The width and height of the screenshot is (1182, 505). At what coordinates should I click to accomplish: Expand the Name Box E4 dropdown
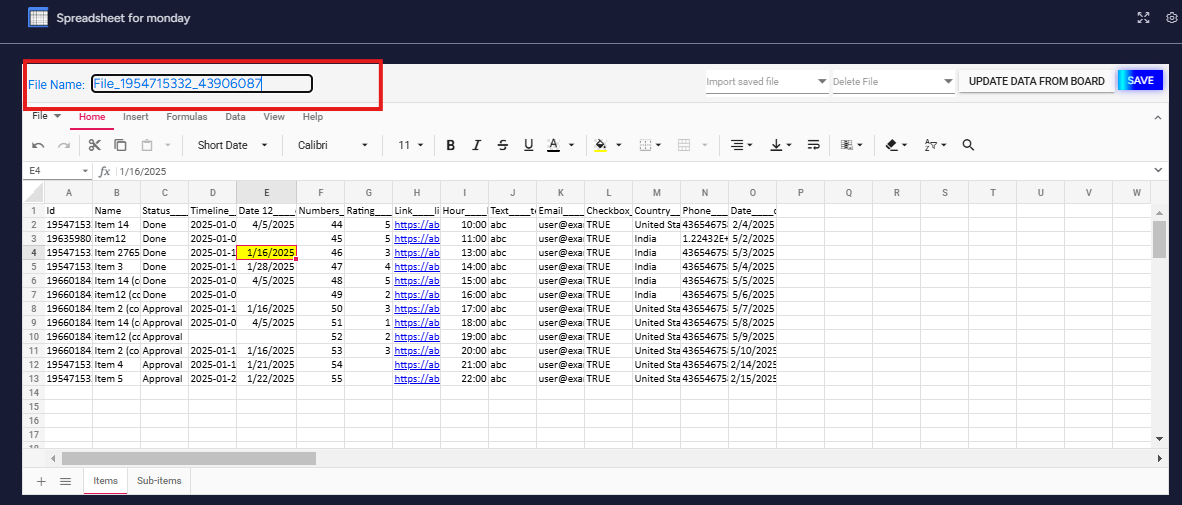click(x=84, y=171)
